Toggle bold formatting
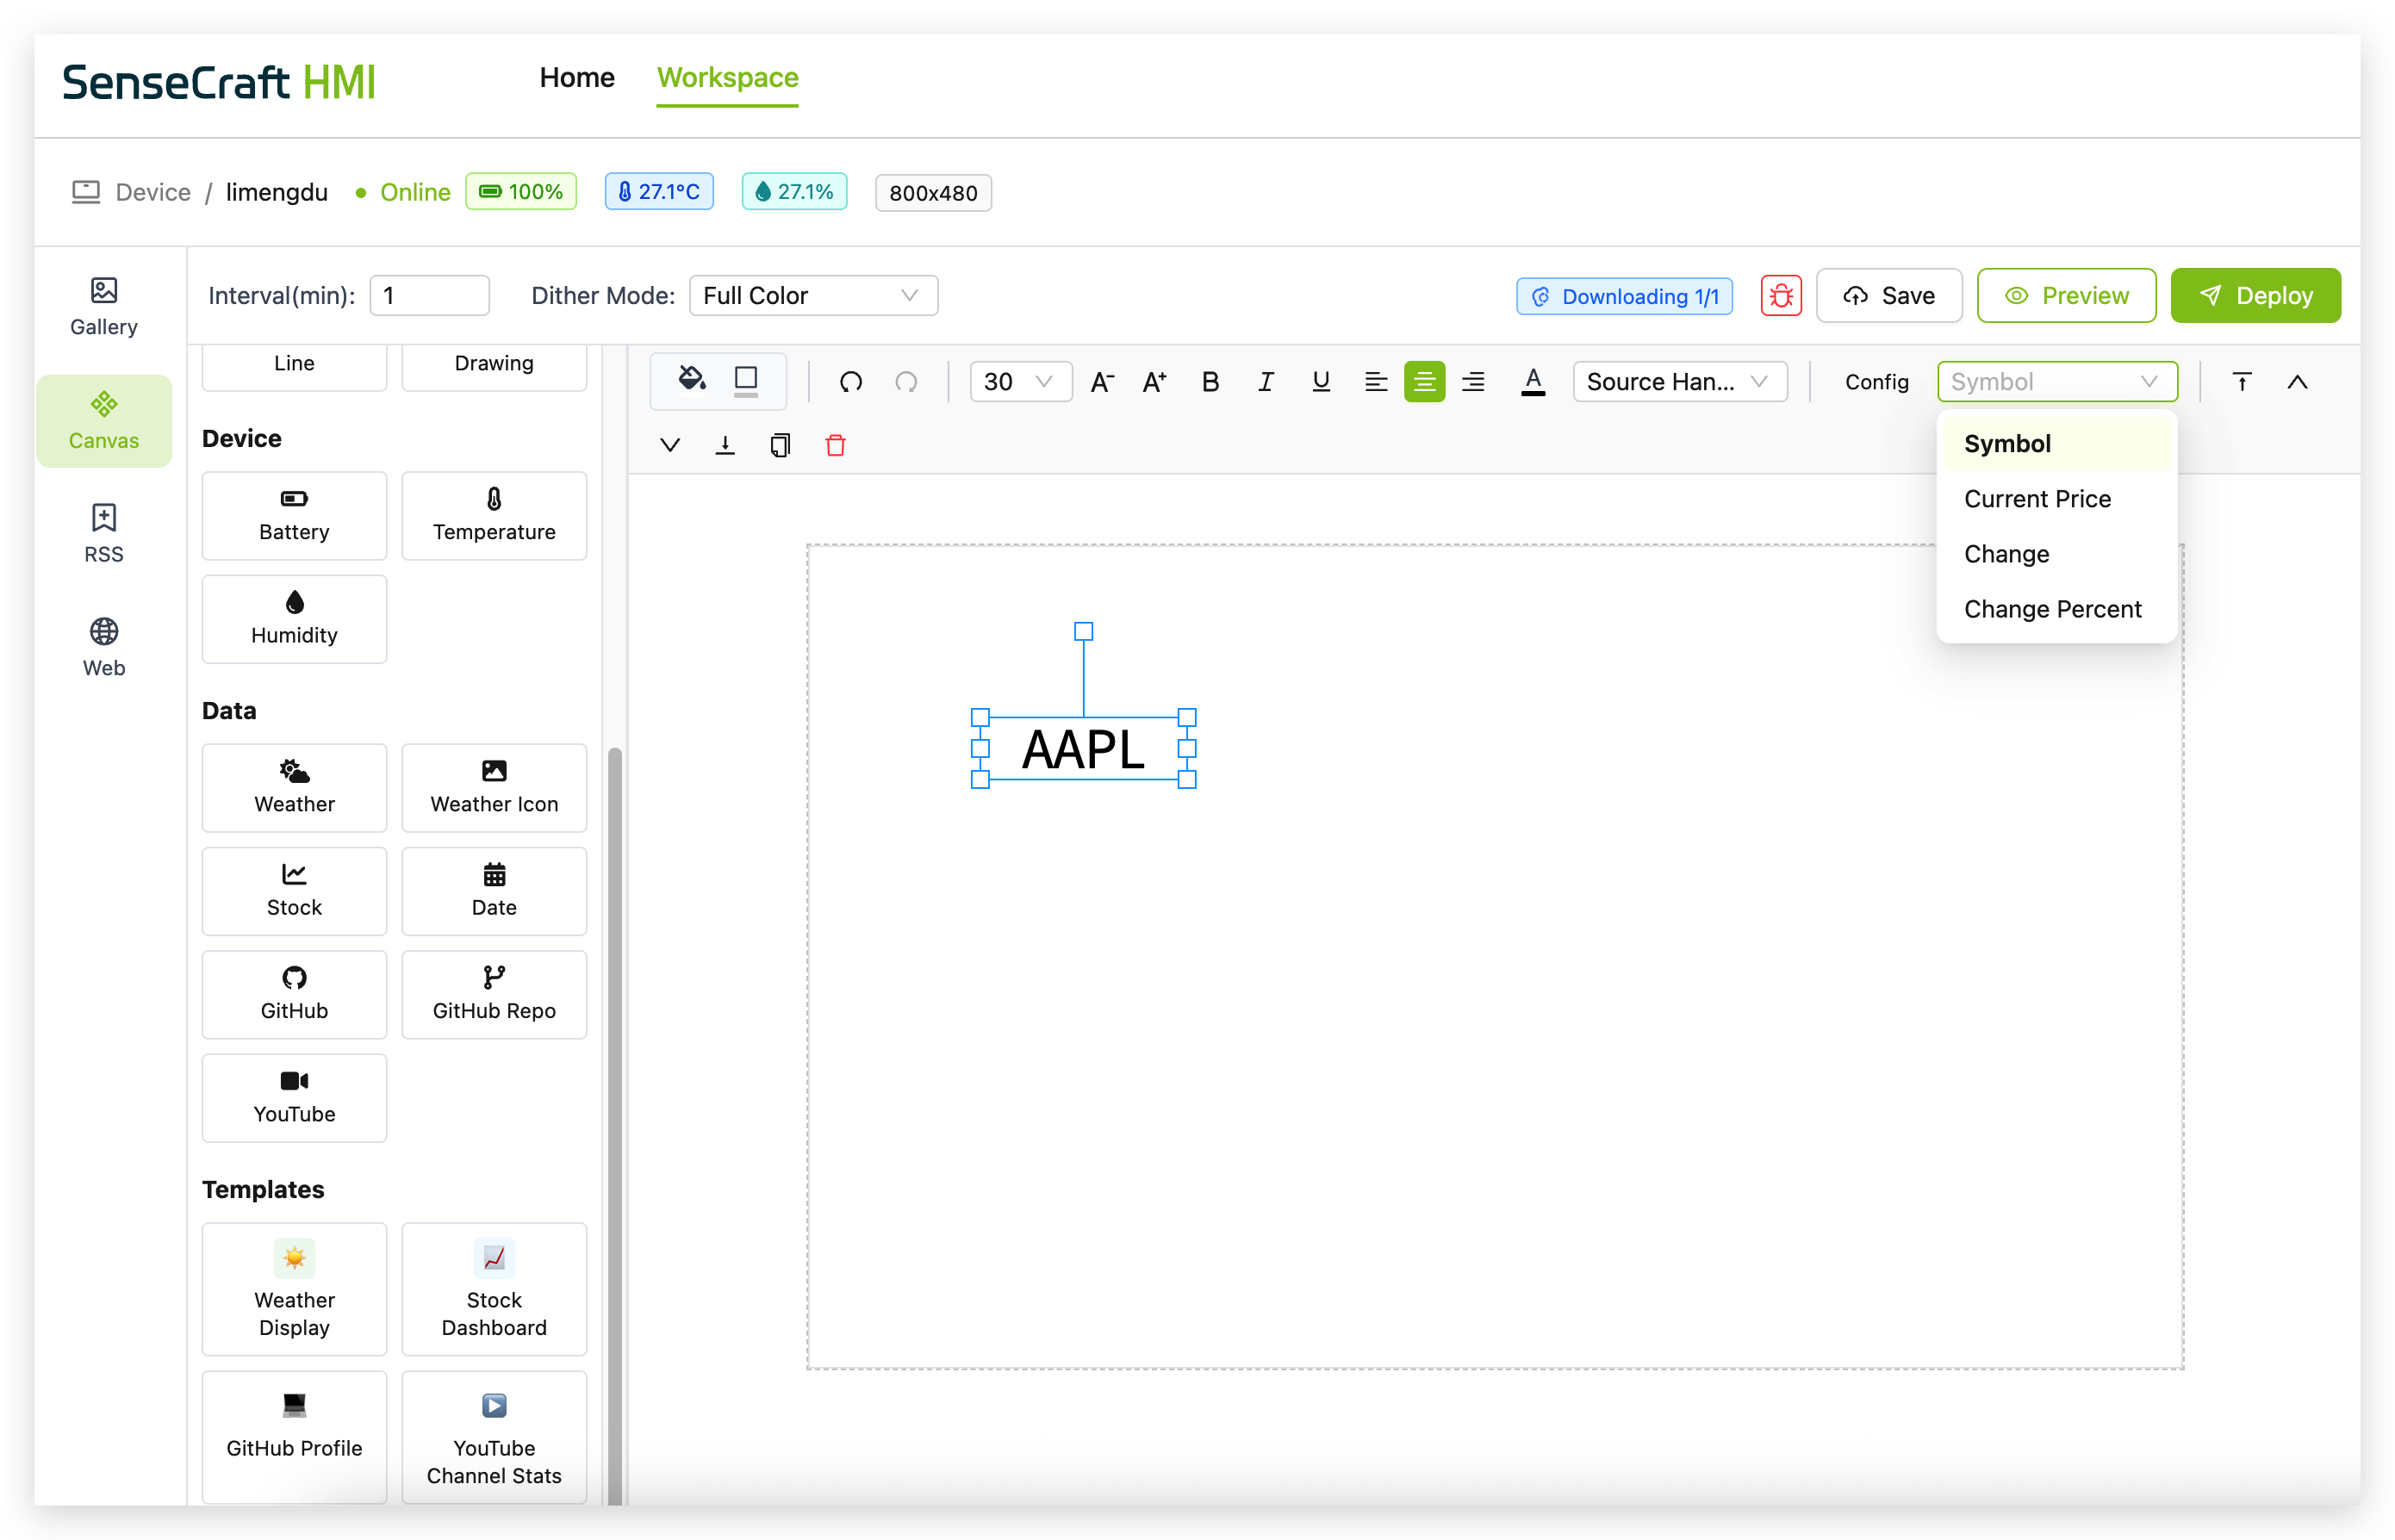This screenshot has width=2395, height=1540. tap(1210, 381)
